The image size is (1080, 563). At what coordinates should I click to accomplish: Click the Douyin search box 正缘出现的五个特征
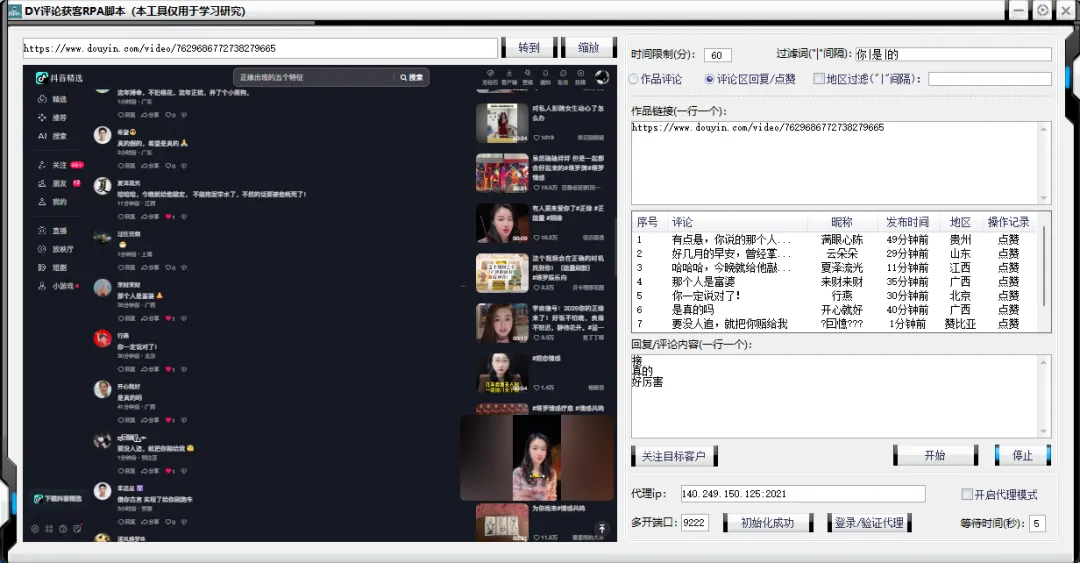(x=315, y=77)
